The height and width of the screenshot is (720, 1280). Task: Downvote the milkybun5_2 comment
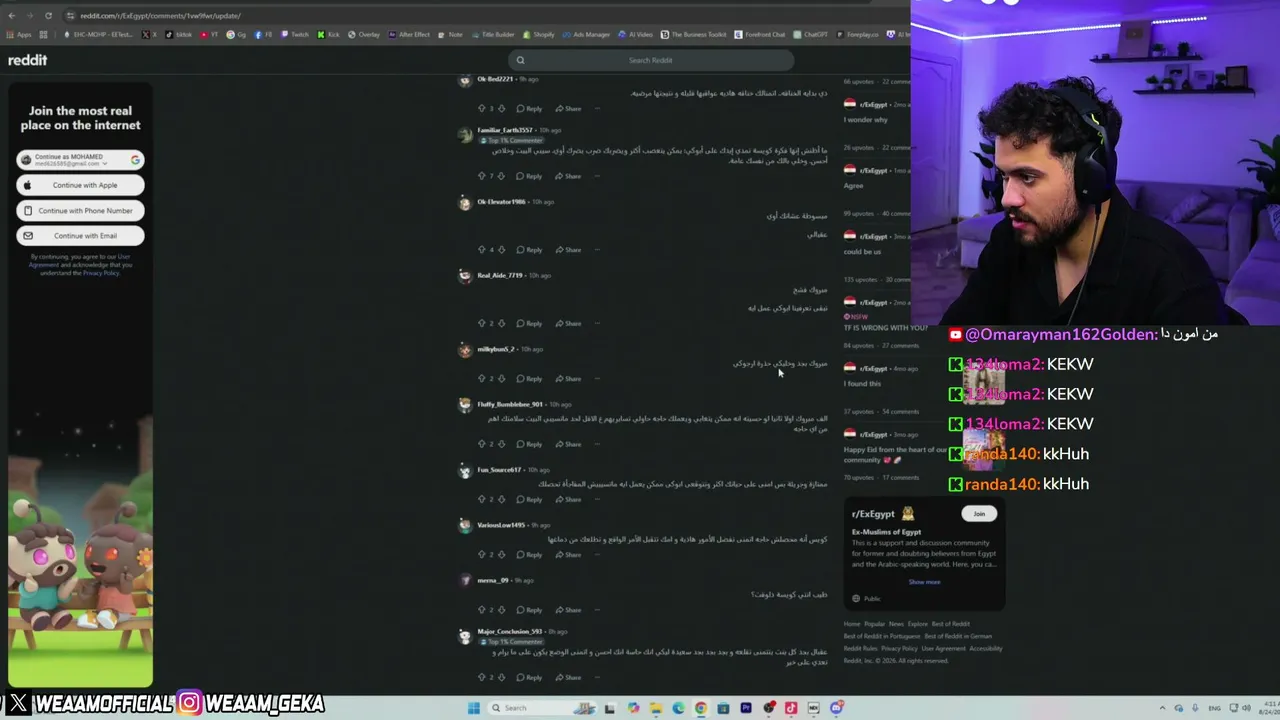point(501,378)
